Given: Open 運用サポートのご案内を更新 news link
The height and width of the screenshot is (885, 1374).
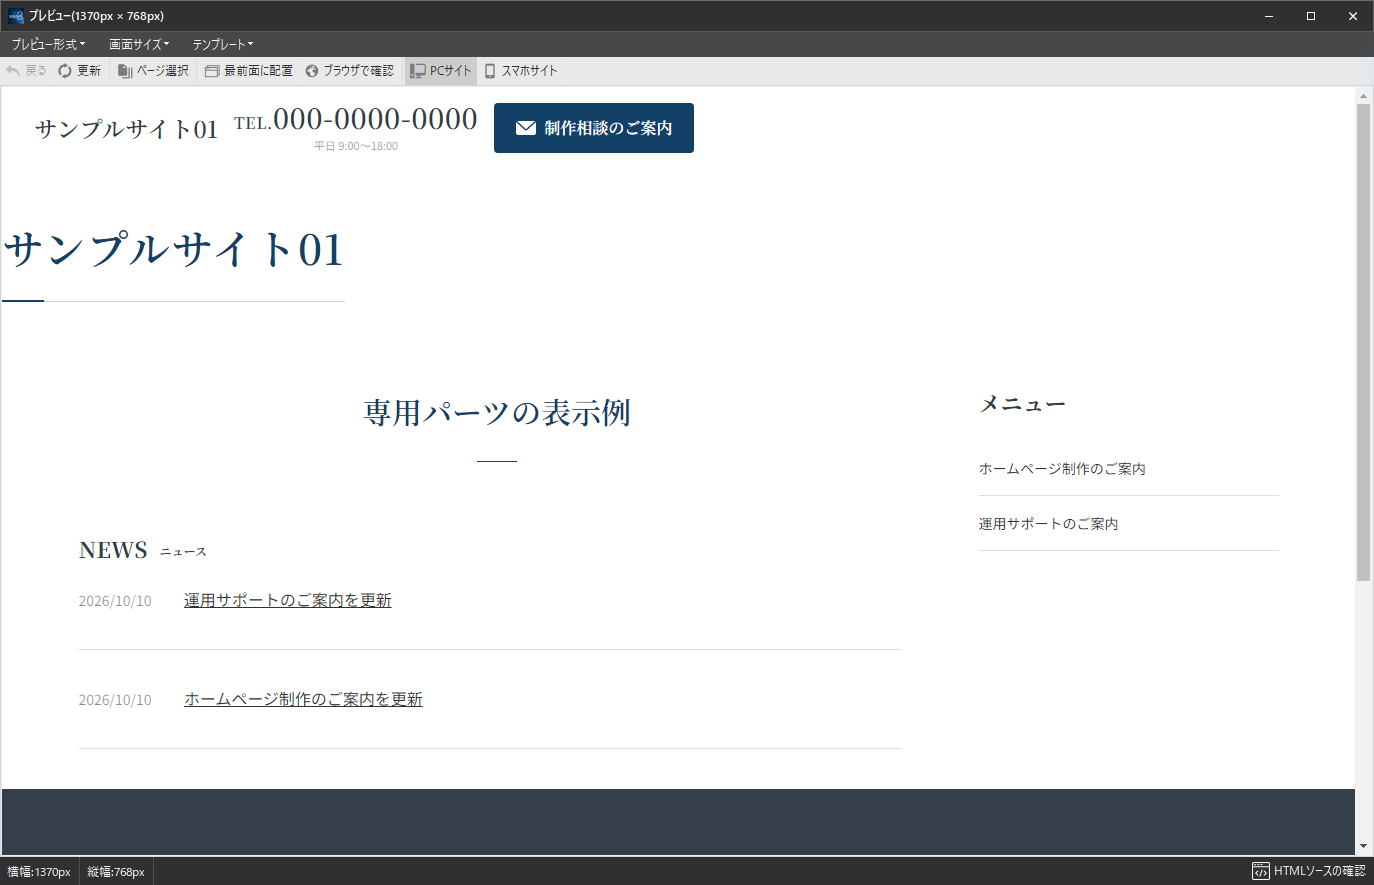Looking at the screenshot, I should coord(288,600).
